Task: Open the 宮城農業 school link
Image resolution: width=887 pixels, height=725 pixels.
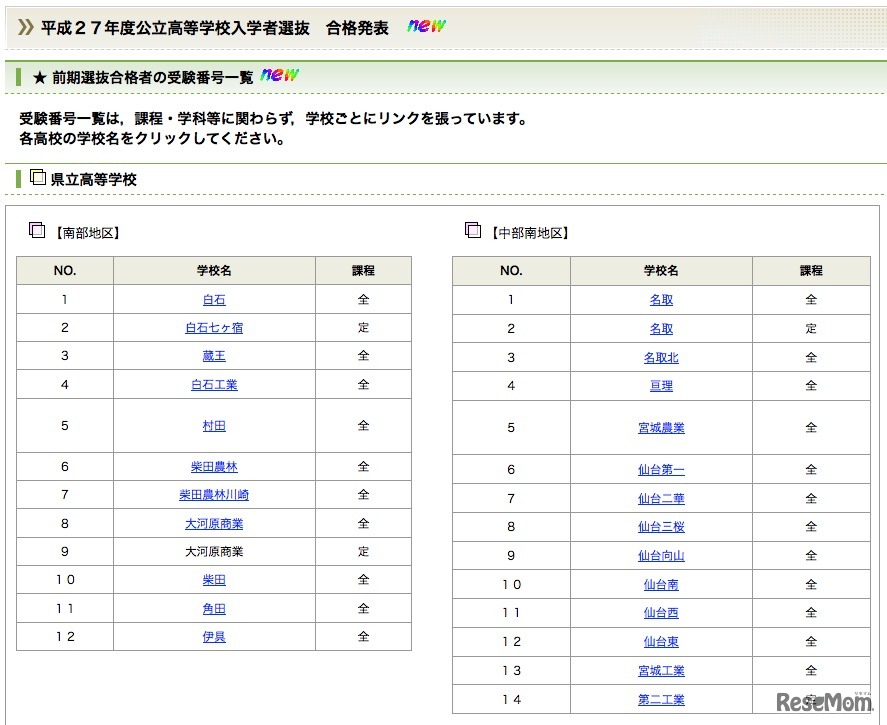Action: pyautogui.click(x=661, y=428)
